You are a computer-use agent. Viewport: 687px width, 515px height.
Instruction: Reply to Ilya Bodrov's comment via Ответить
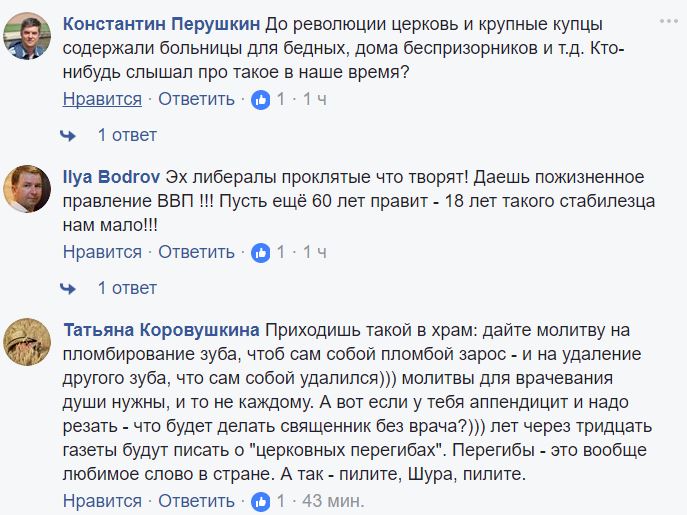click(x=196, y=252)
